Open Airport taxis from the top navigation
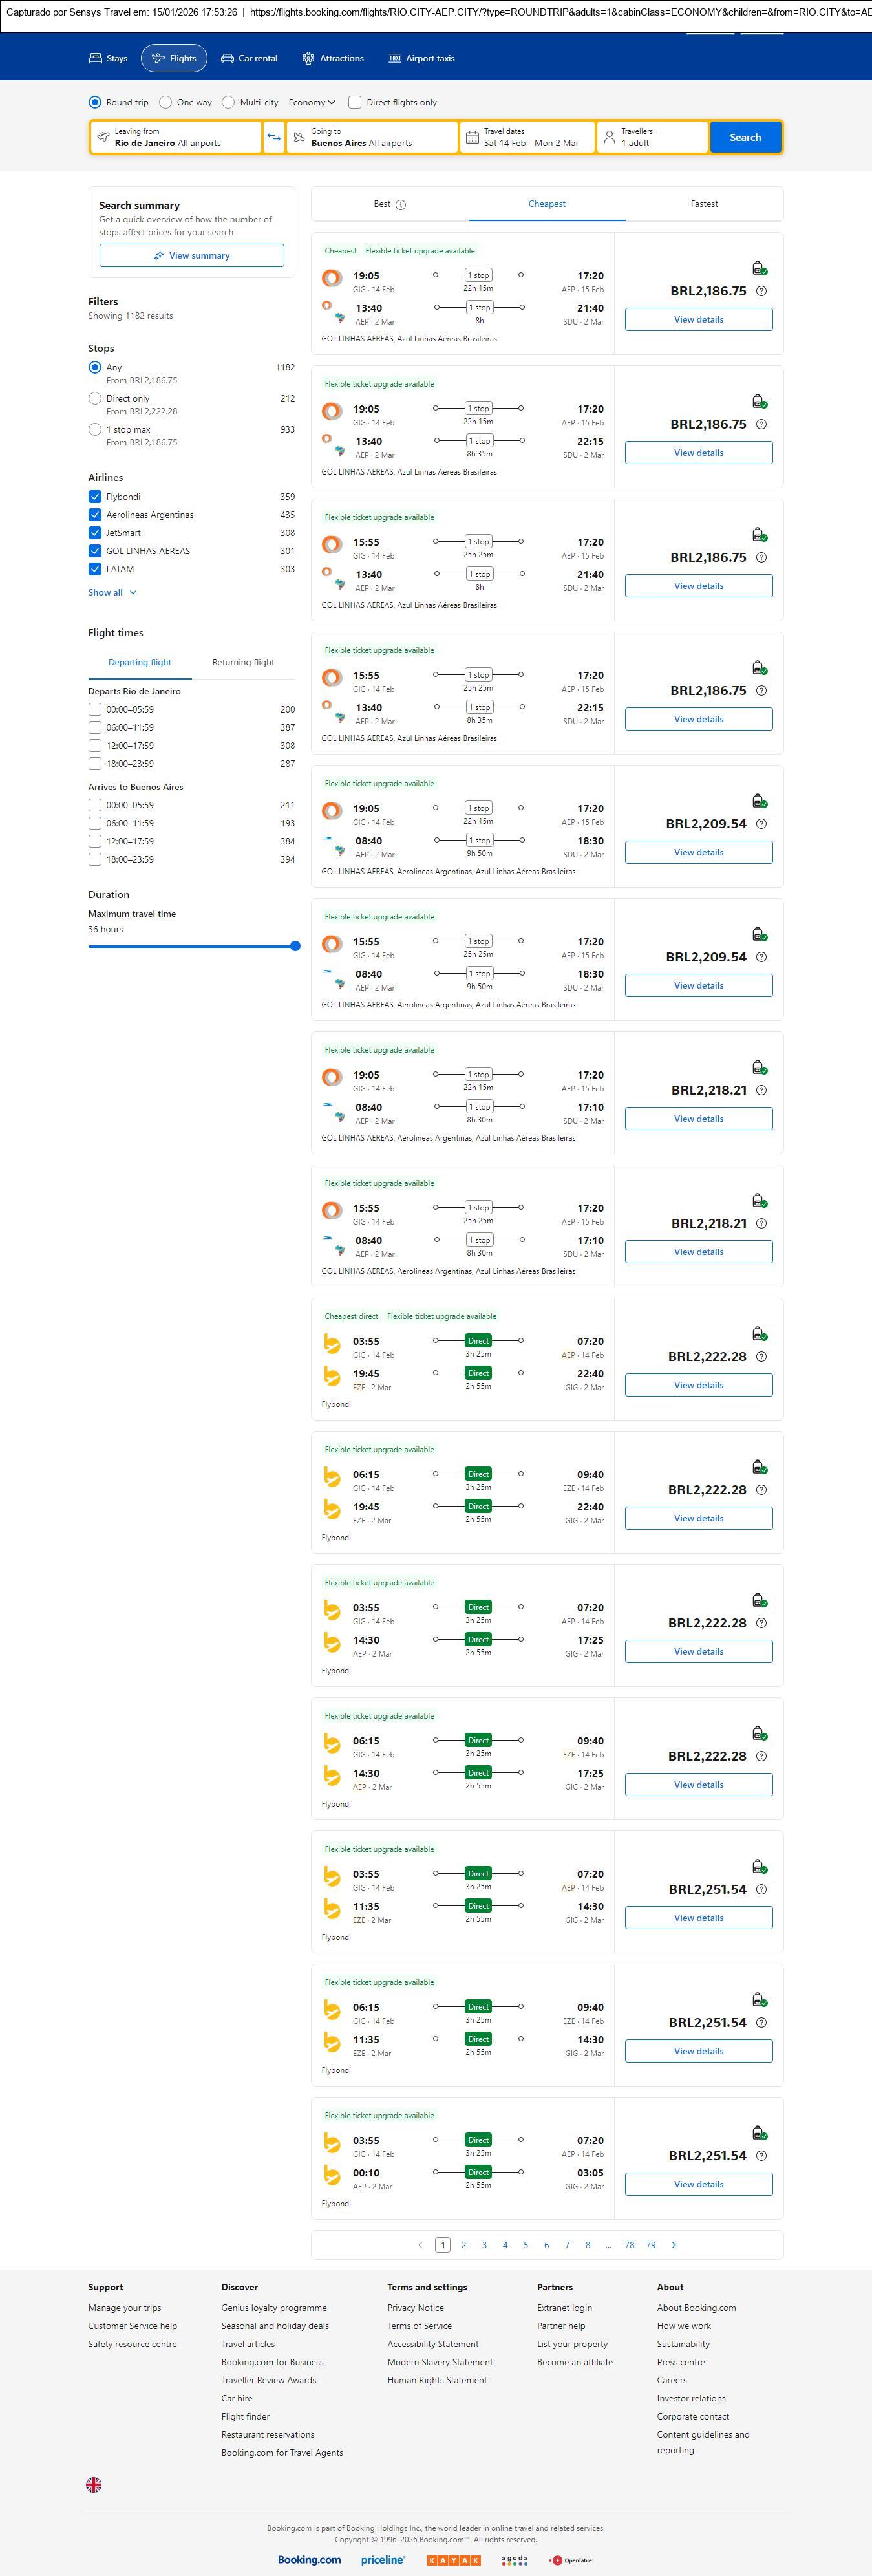 point(421,59)
